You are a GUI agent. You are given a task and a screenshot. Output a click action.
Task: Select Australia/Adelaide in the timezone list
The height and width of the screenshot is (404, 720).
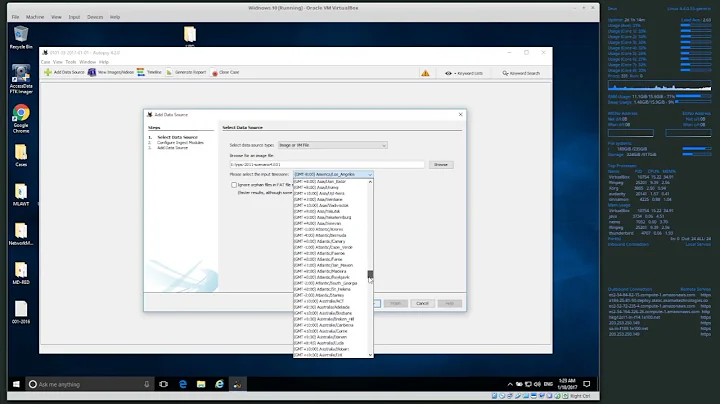point(330,307)
